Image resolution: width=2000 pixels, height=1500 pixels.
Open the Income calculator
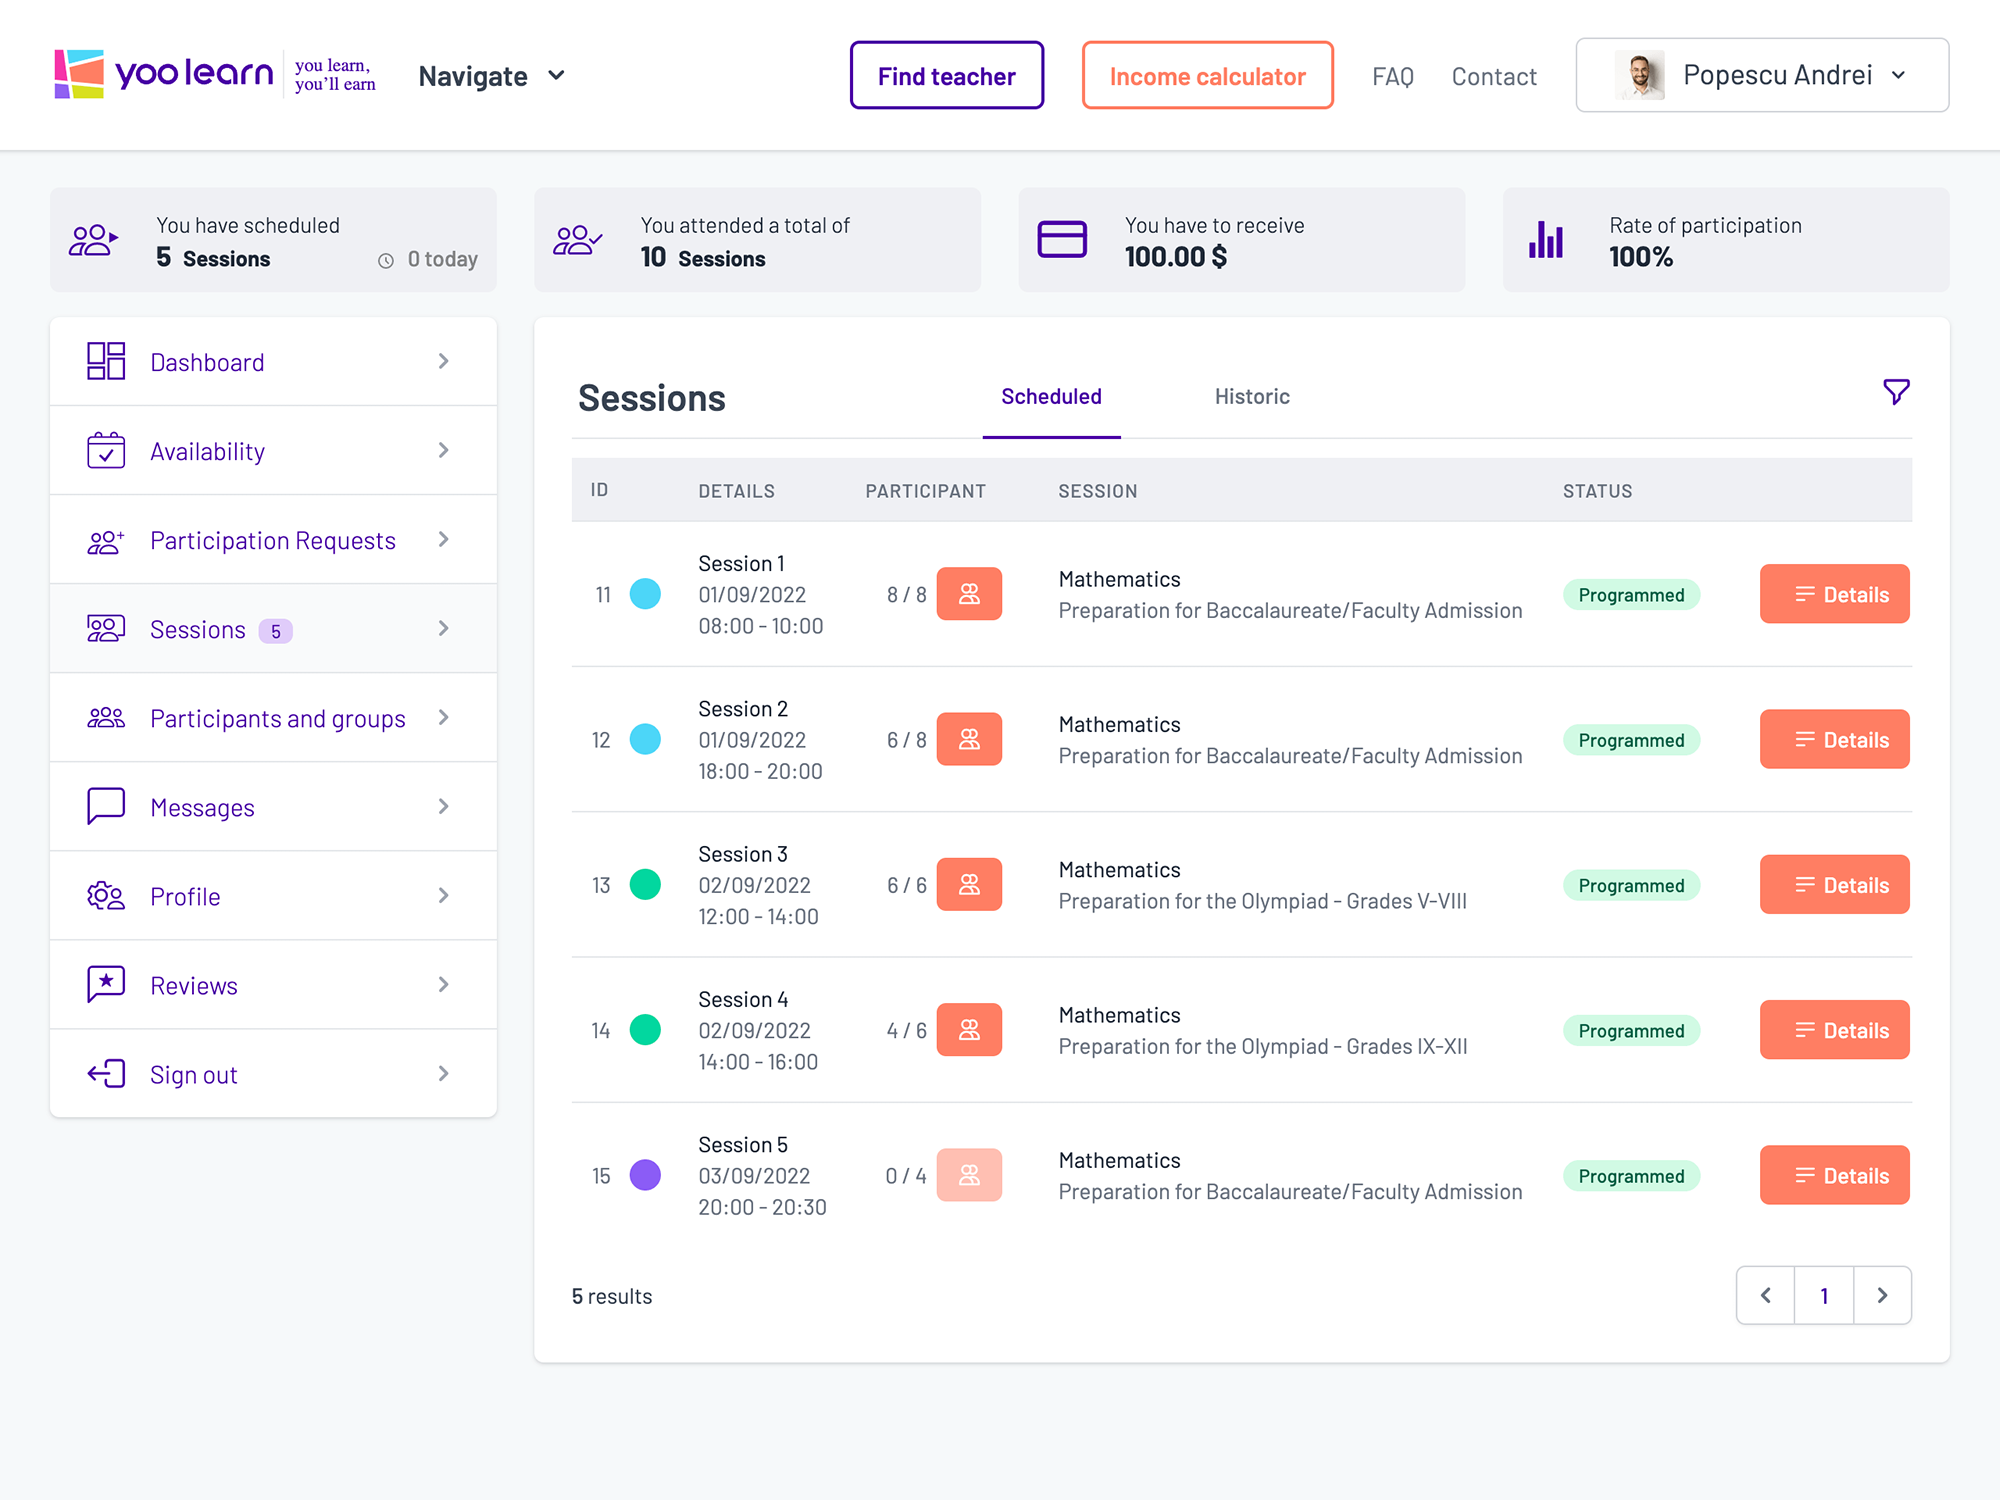[x=1206, y=76]
